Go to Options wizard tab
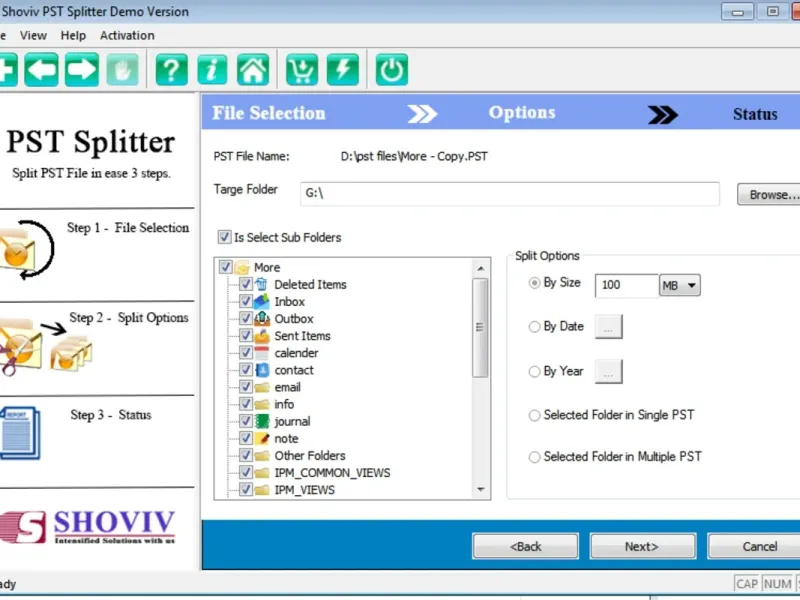Screen dimensions: 800x600 tap(522, 113)
